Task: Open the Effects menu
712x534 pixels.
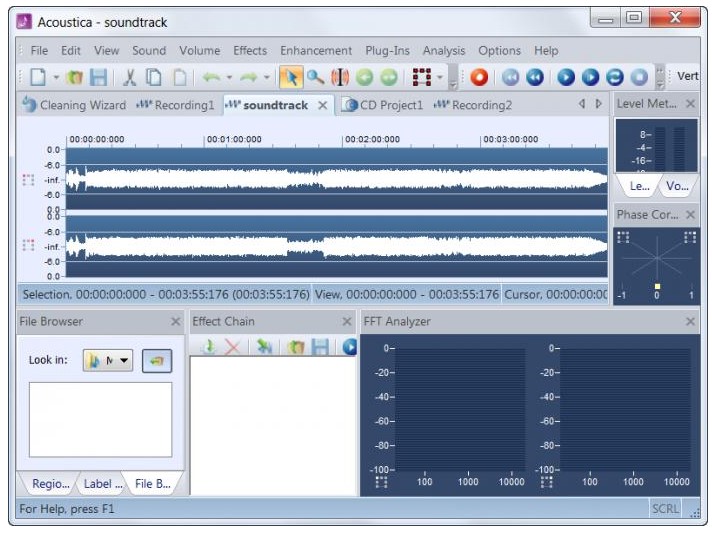Action: point(250,50)
